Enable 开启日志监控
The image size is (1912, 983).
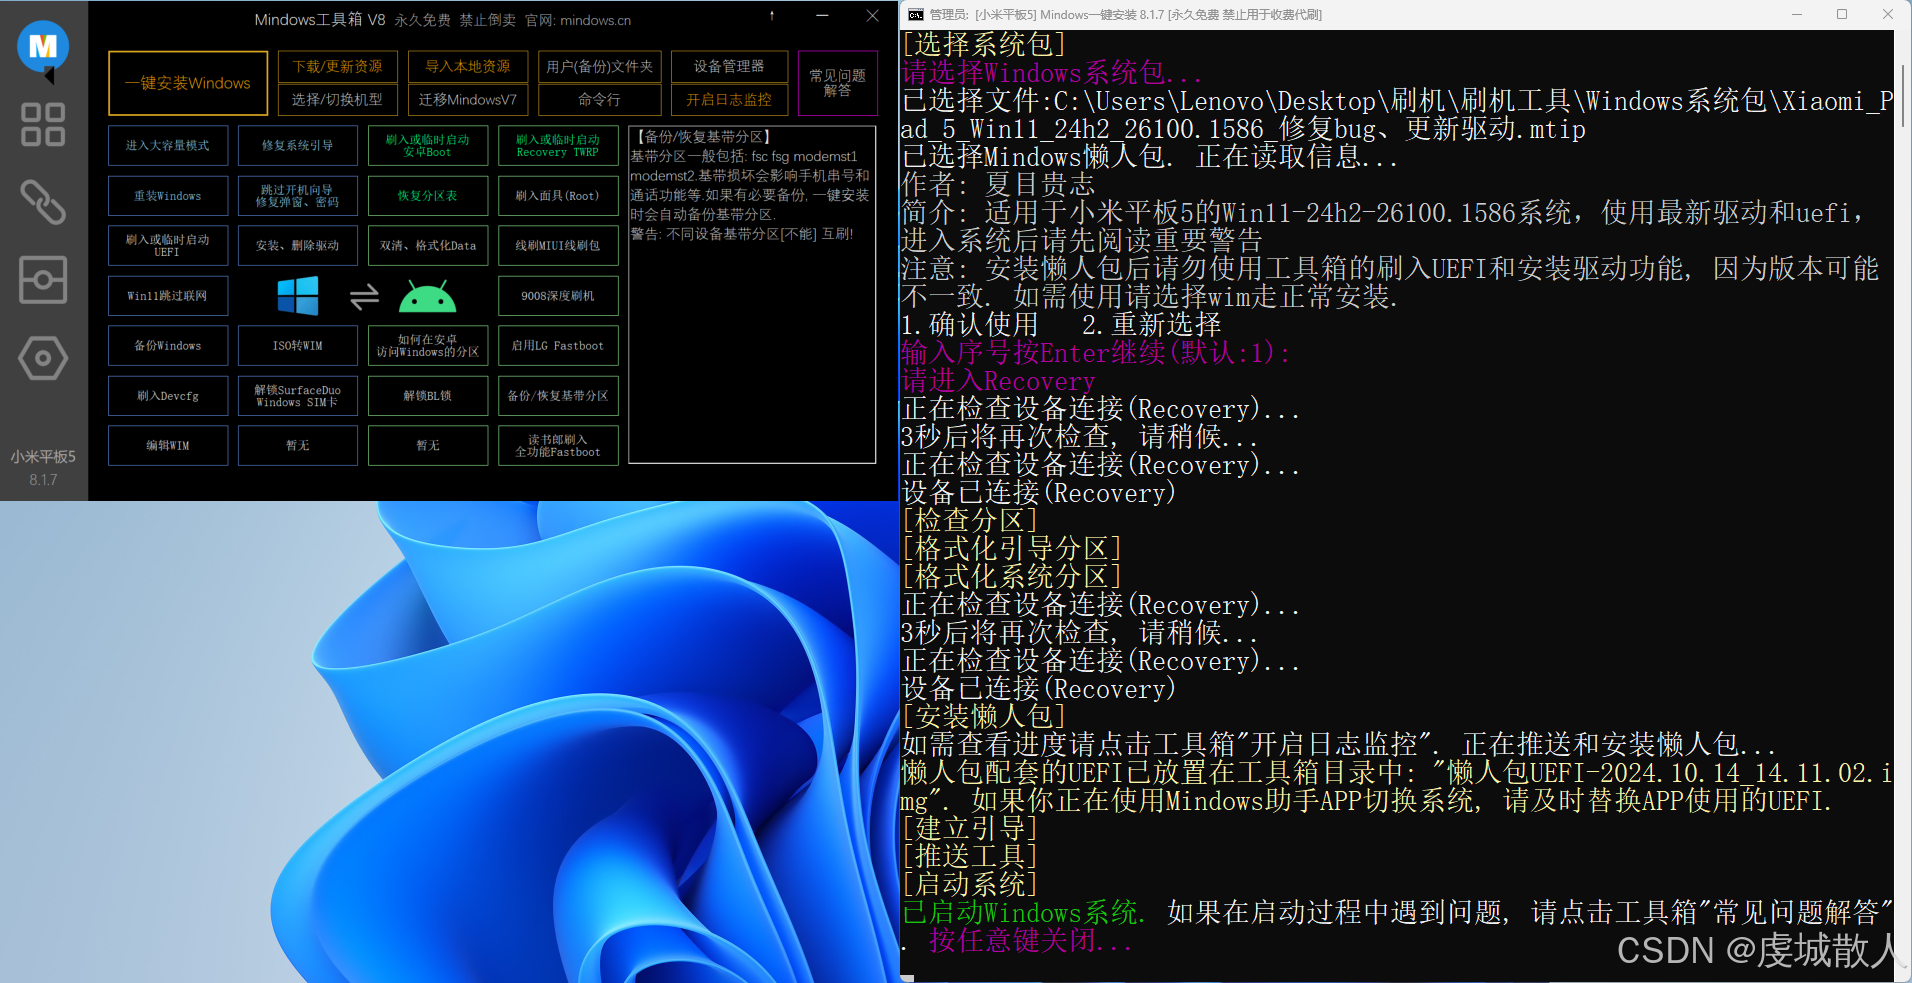pyautogui.click(x=730, y=99)
